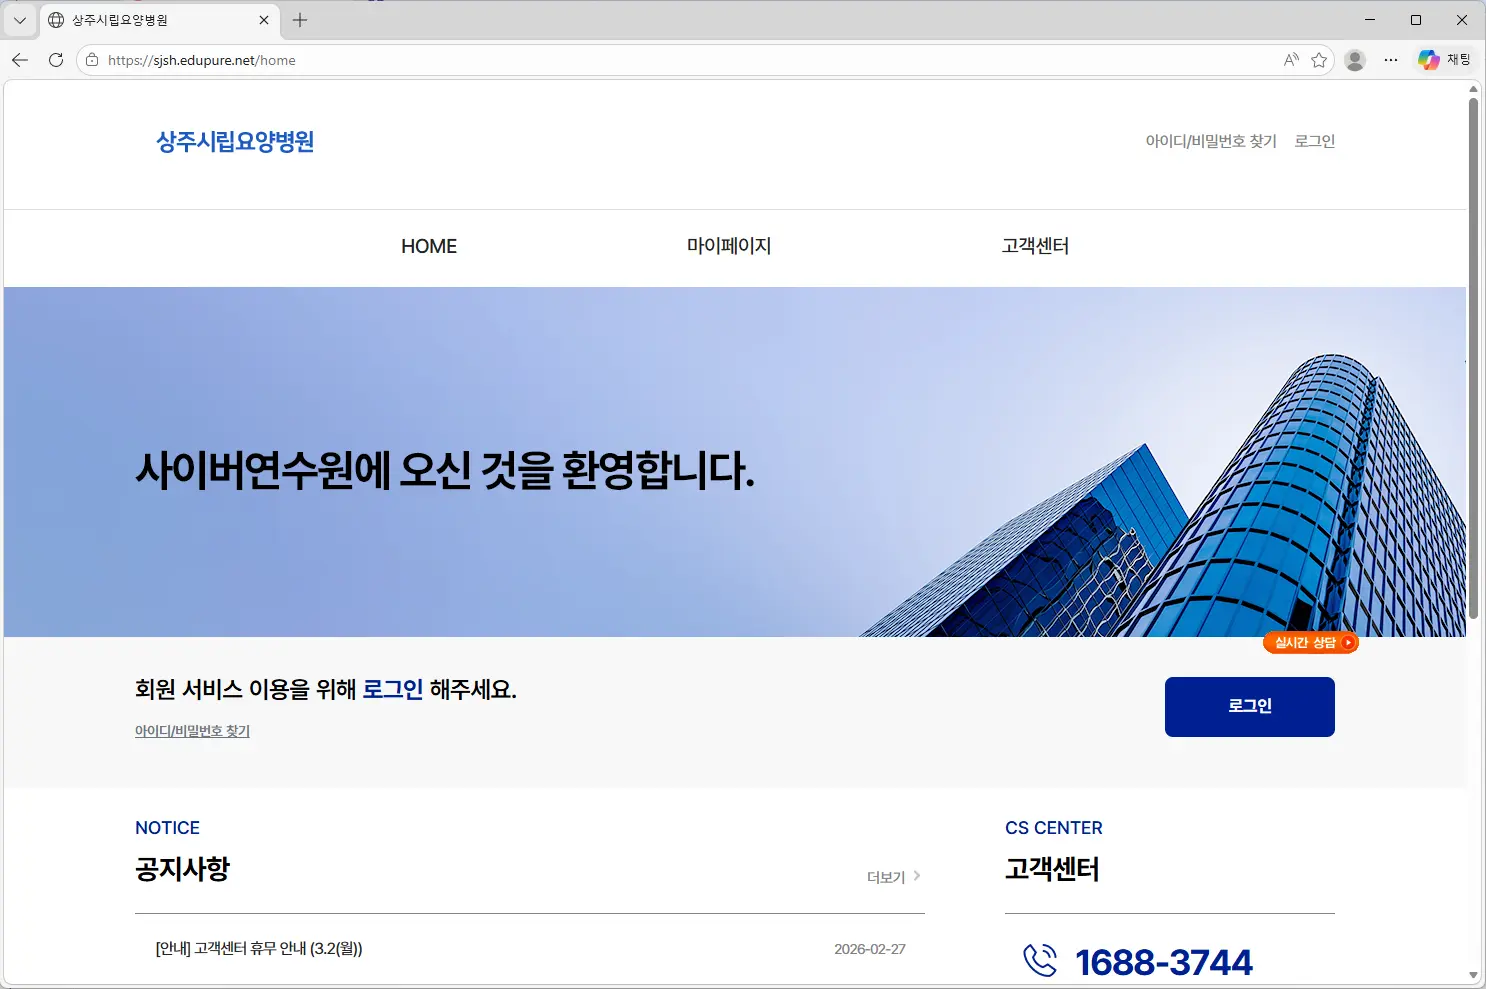Click the browser back arrow
Screen dimensions: 1486x989
[x=19, y=60]
